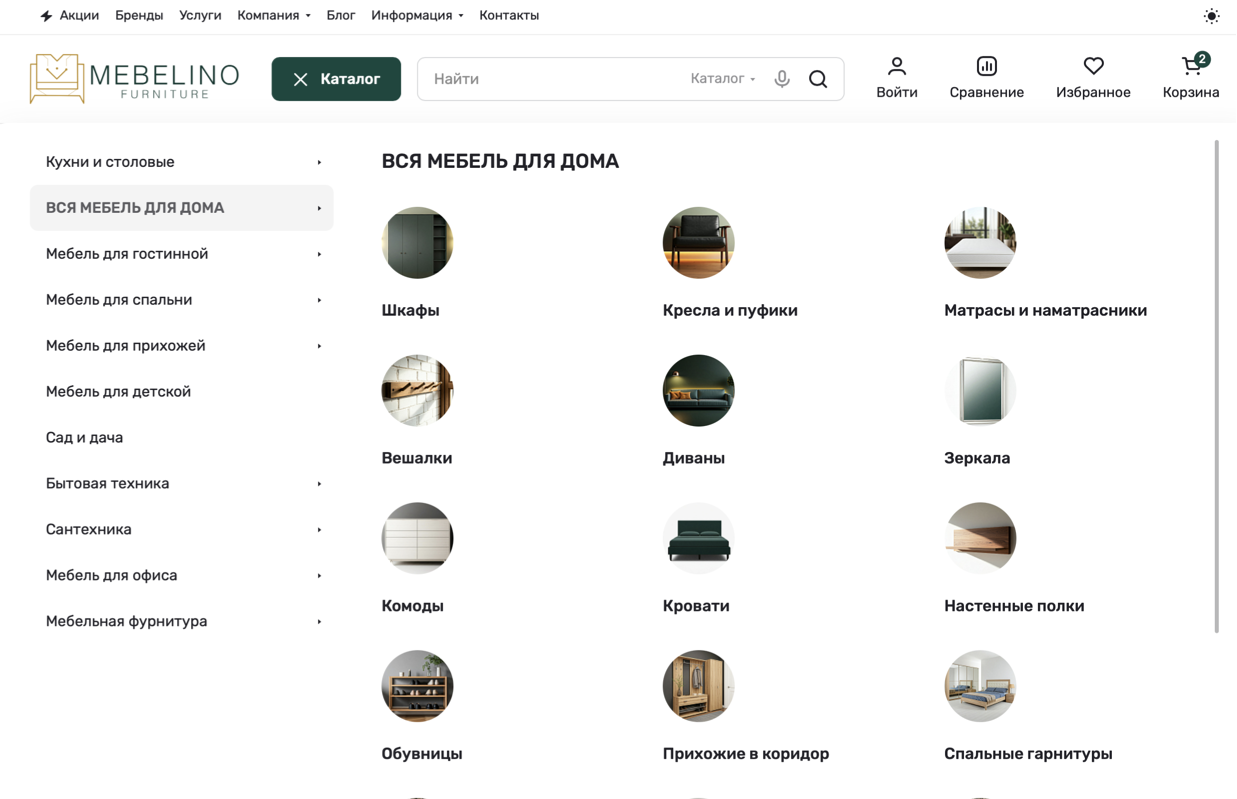This screenshot has width=1237, height=799.
Task: Click the Настенные полки round thumbnail
Action: [x=980, y=539]
